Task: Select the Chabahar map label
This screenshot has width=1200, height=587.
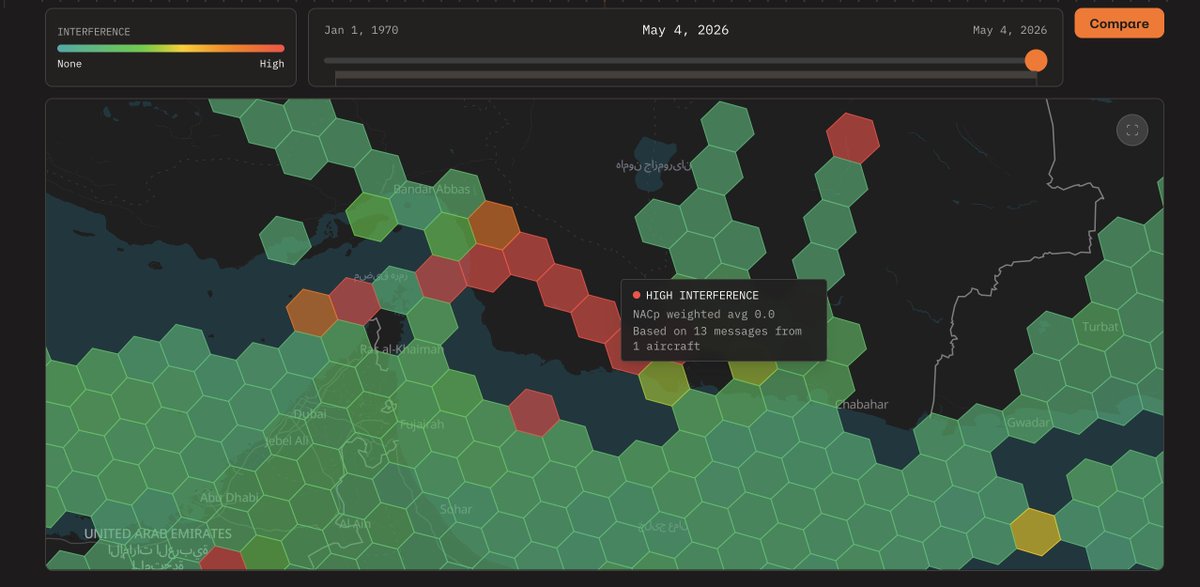Action: click(861, 404)
